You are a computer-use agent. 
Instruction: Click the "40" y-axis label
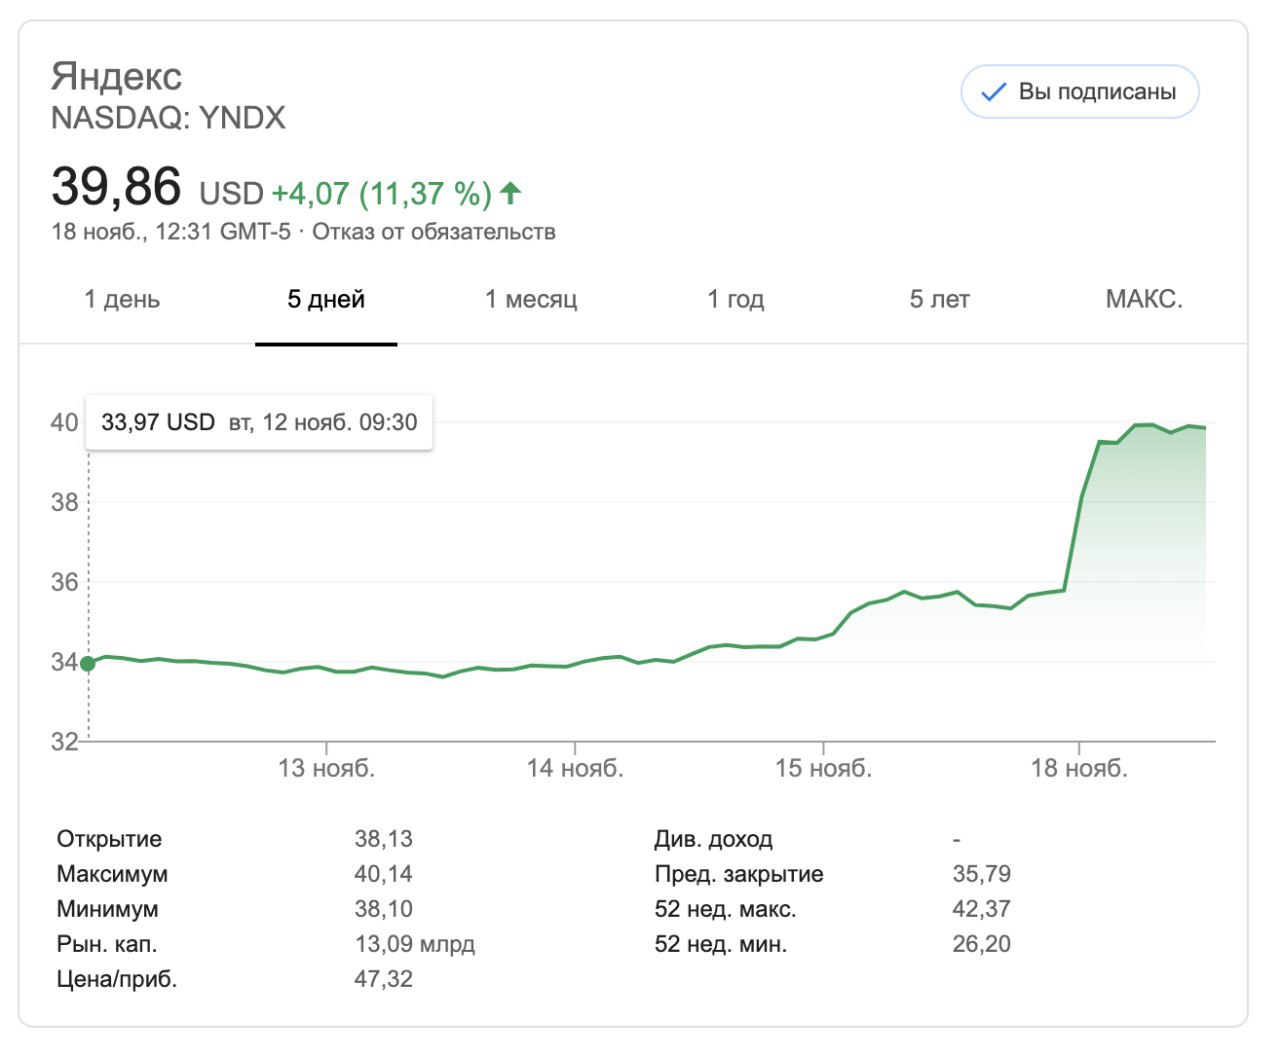(x=64, y=422)
